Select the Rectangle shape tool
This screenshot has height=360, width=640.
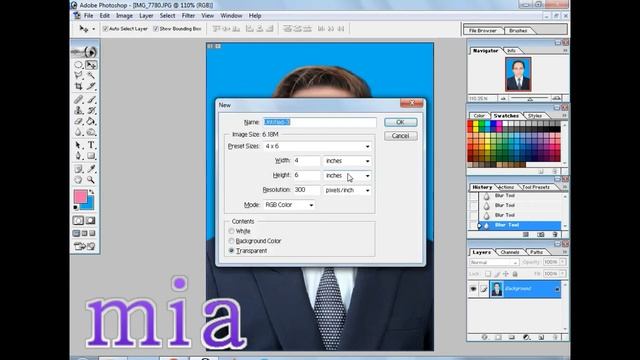point(91,156)
